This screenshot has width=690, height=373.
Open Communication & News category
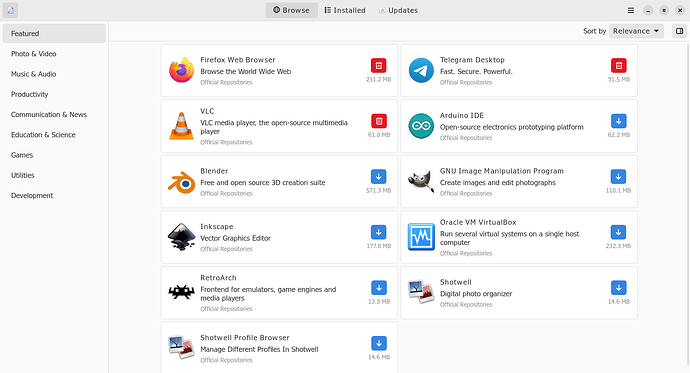tap(54, 114)
